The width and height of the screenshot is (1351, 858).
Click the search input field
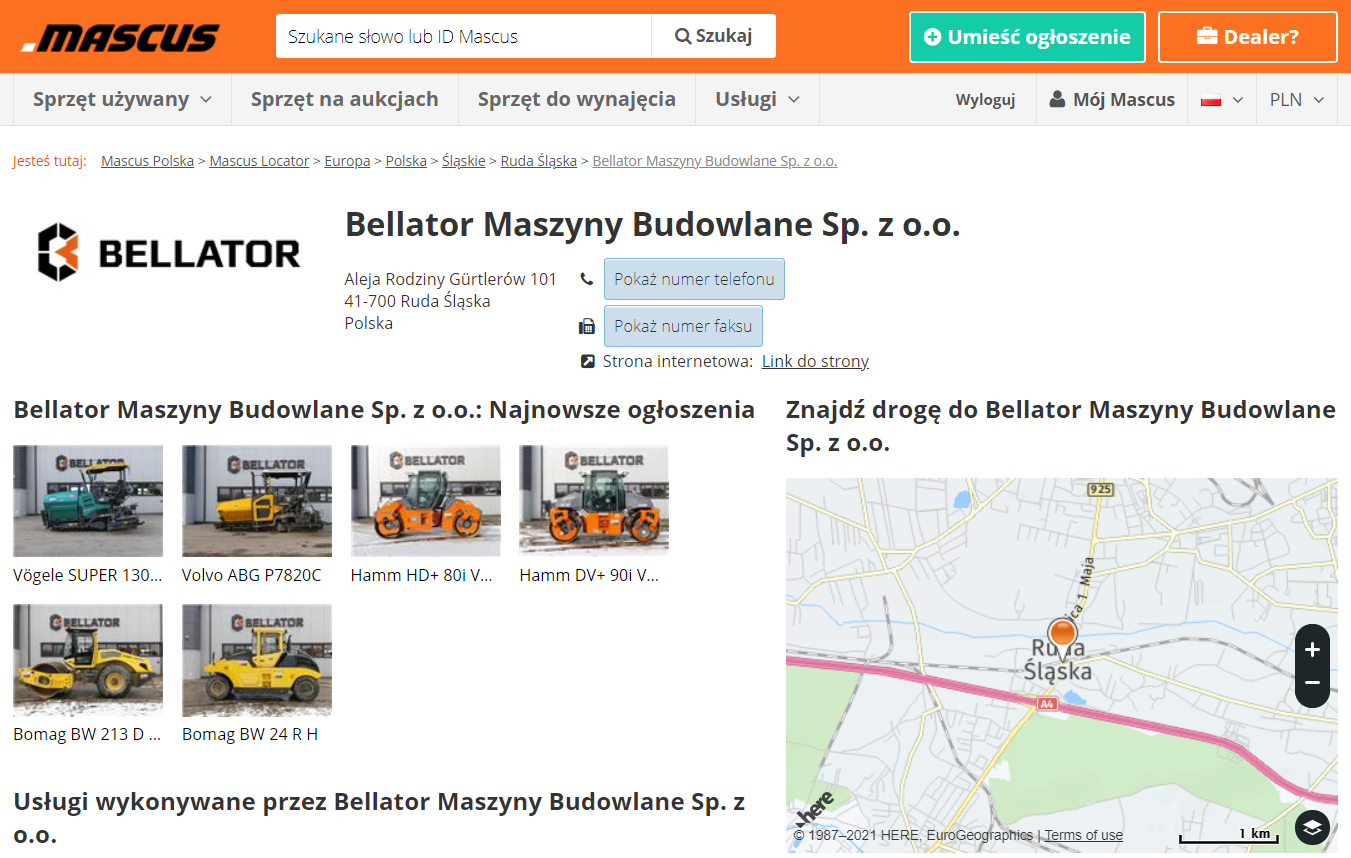click(463, 36)
